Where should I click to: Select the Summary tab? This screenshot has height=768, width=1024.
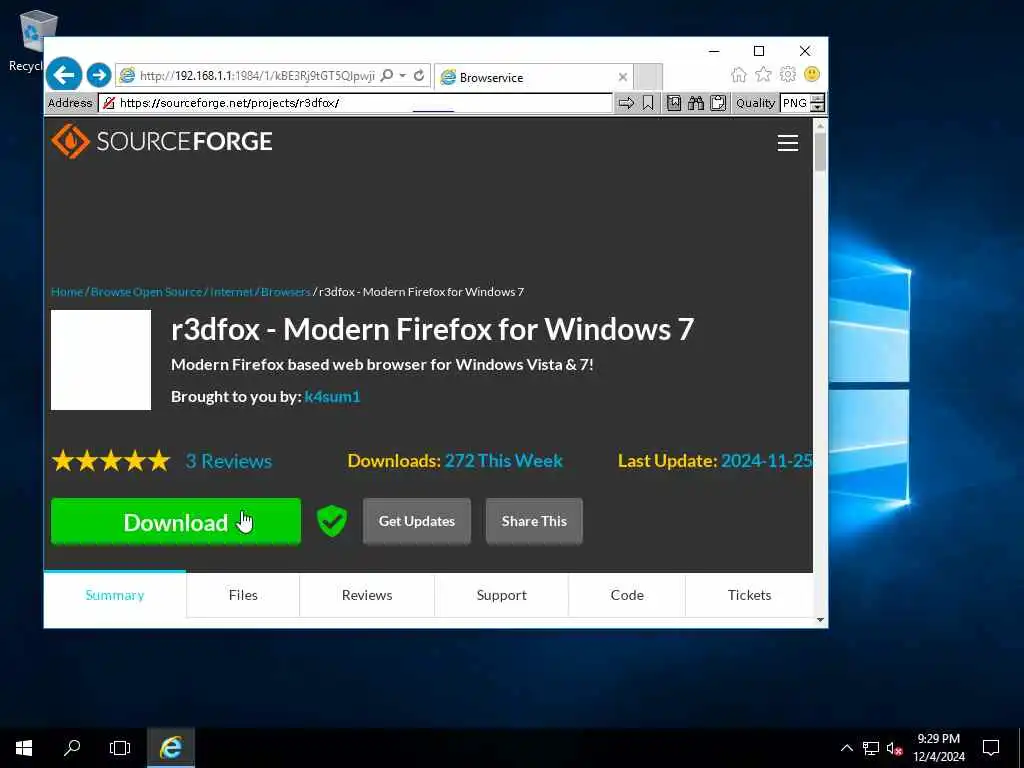(x=115, y=595)
